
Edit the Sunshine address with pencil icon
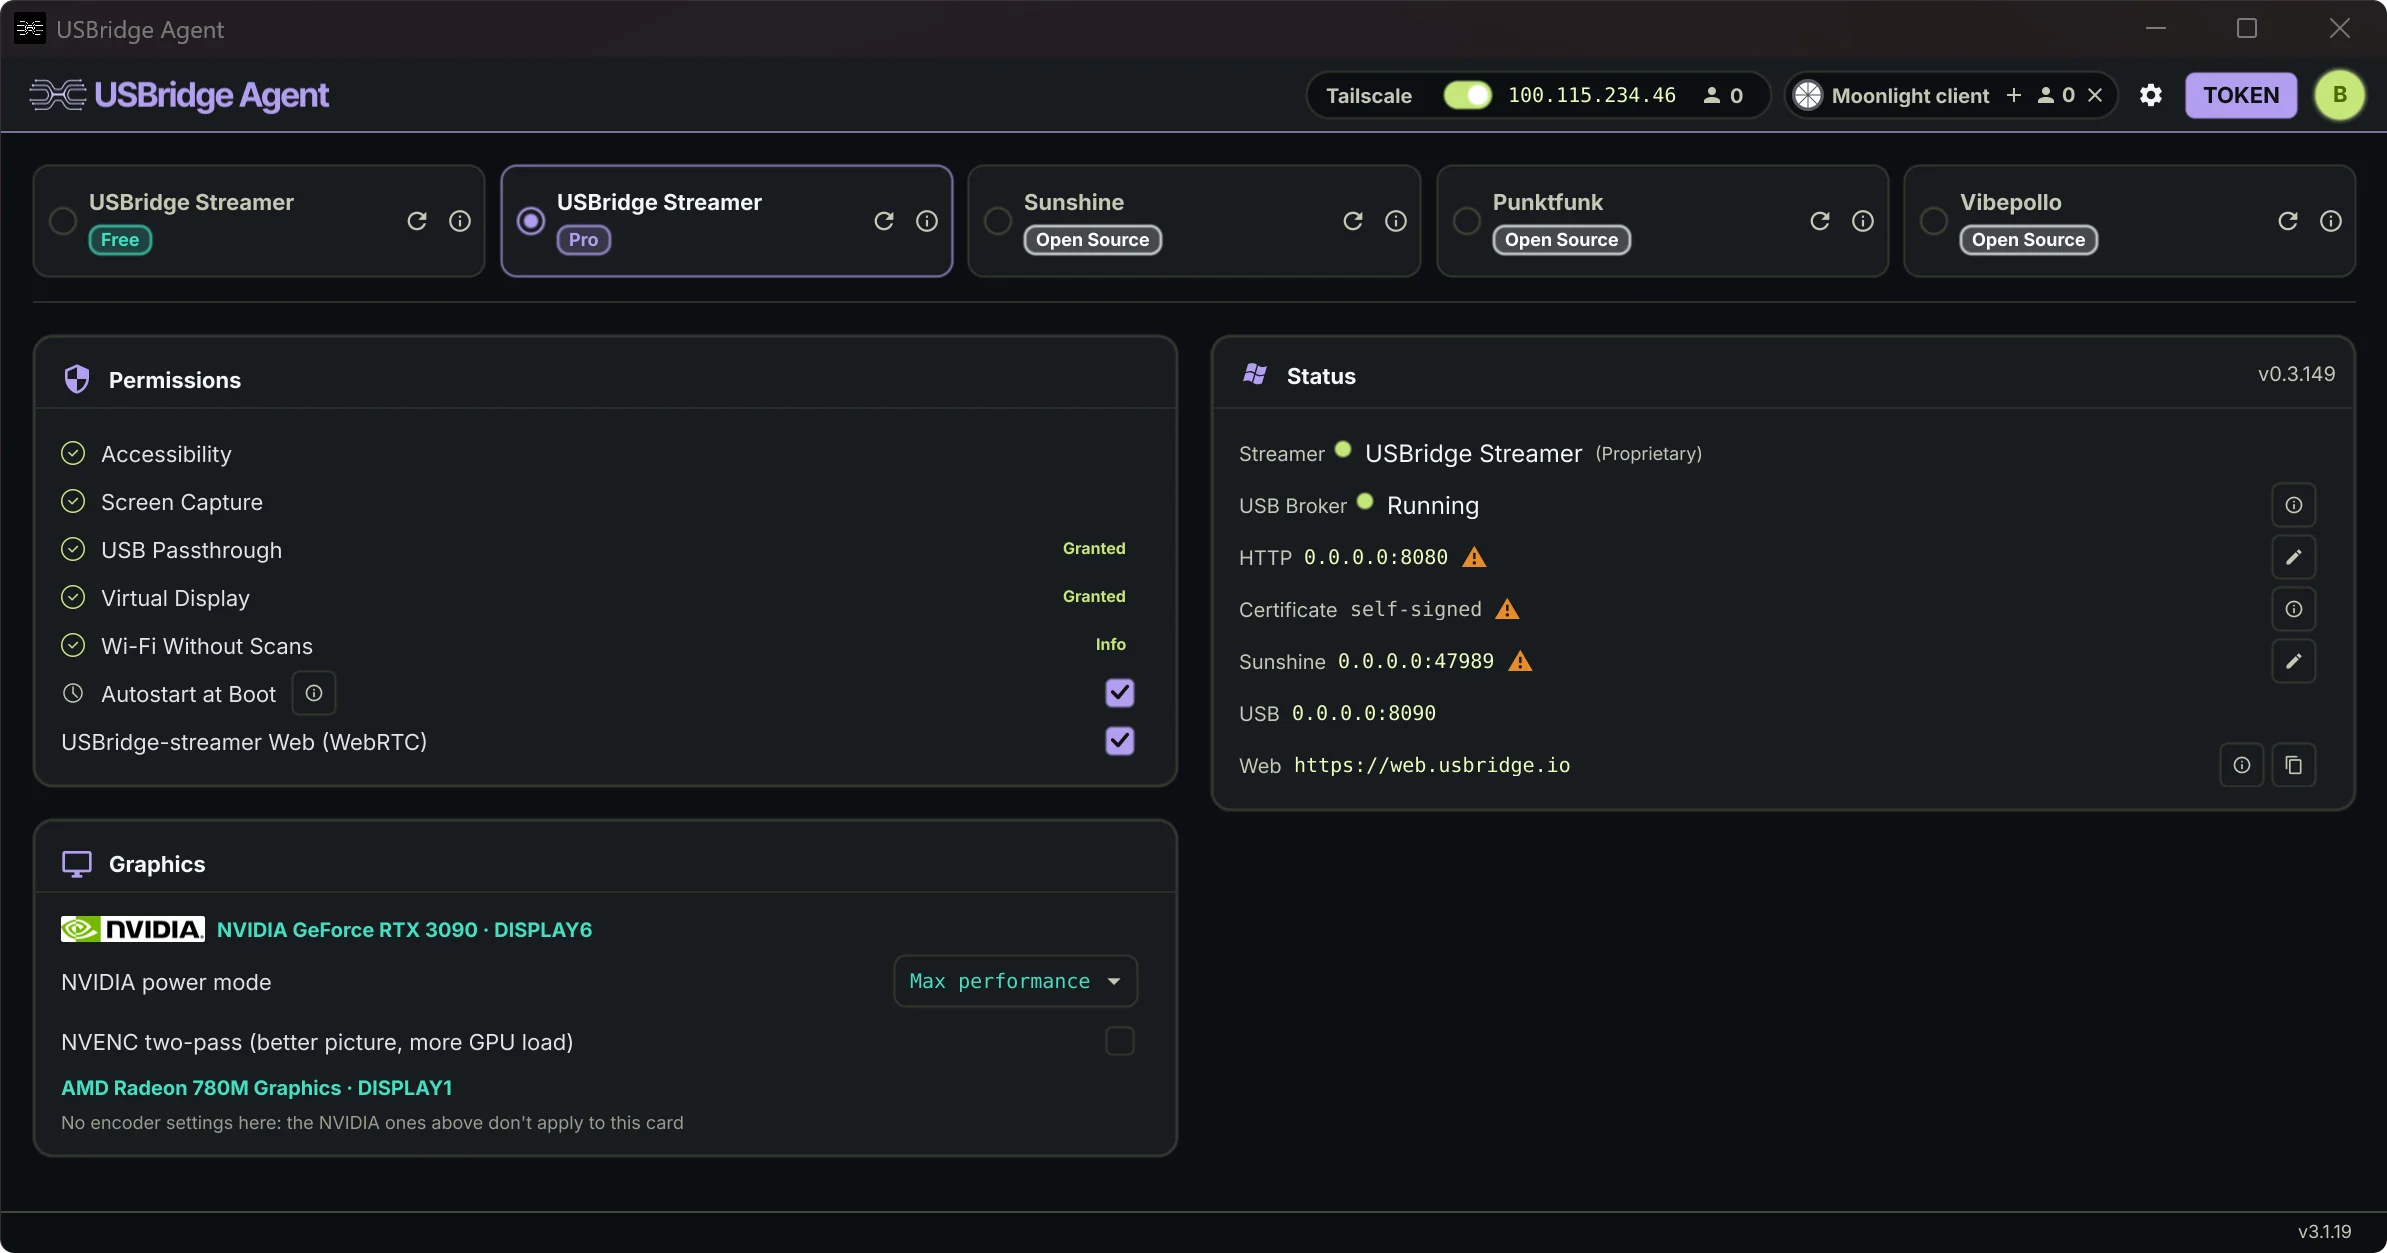[2294, 661]
